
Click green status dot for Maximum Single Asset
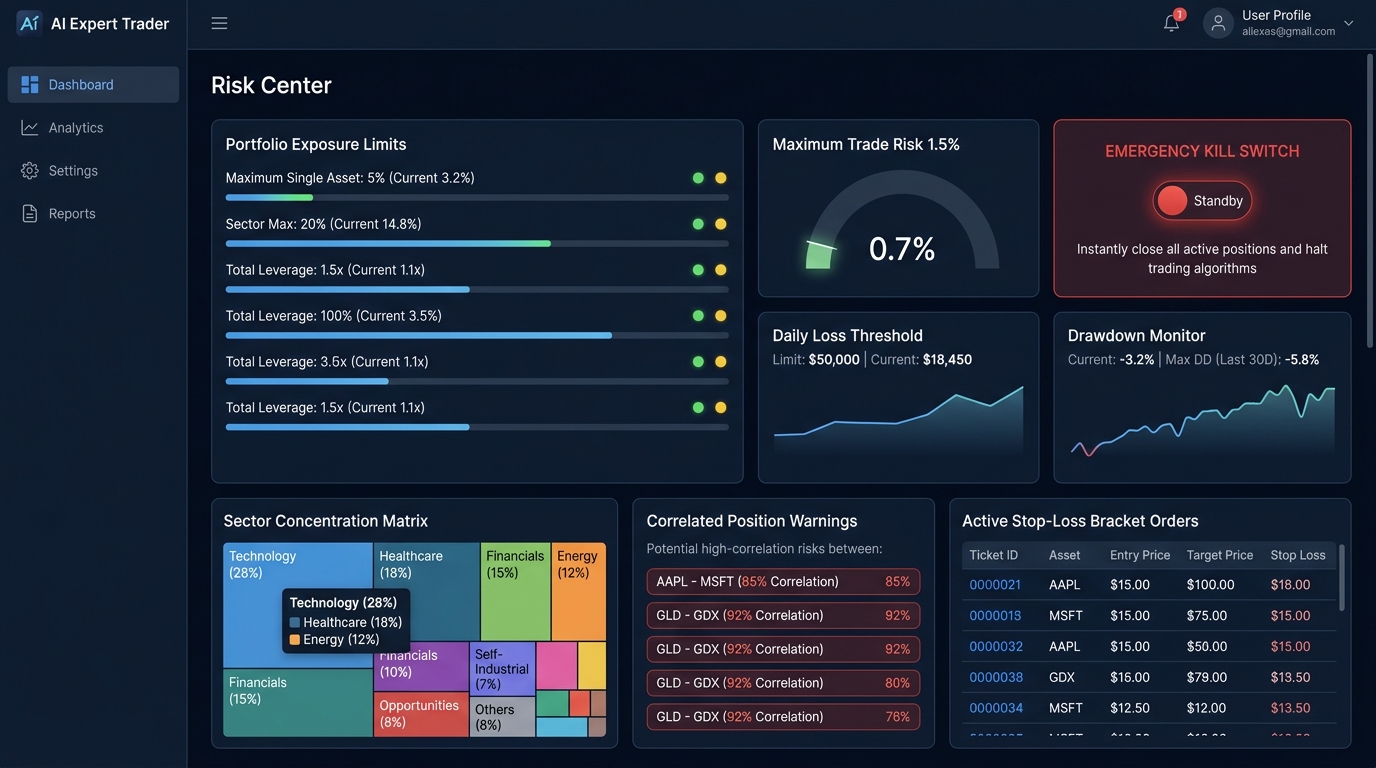pos(698,178)
